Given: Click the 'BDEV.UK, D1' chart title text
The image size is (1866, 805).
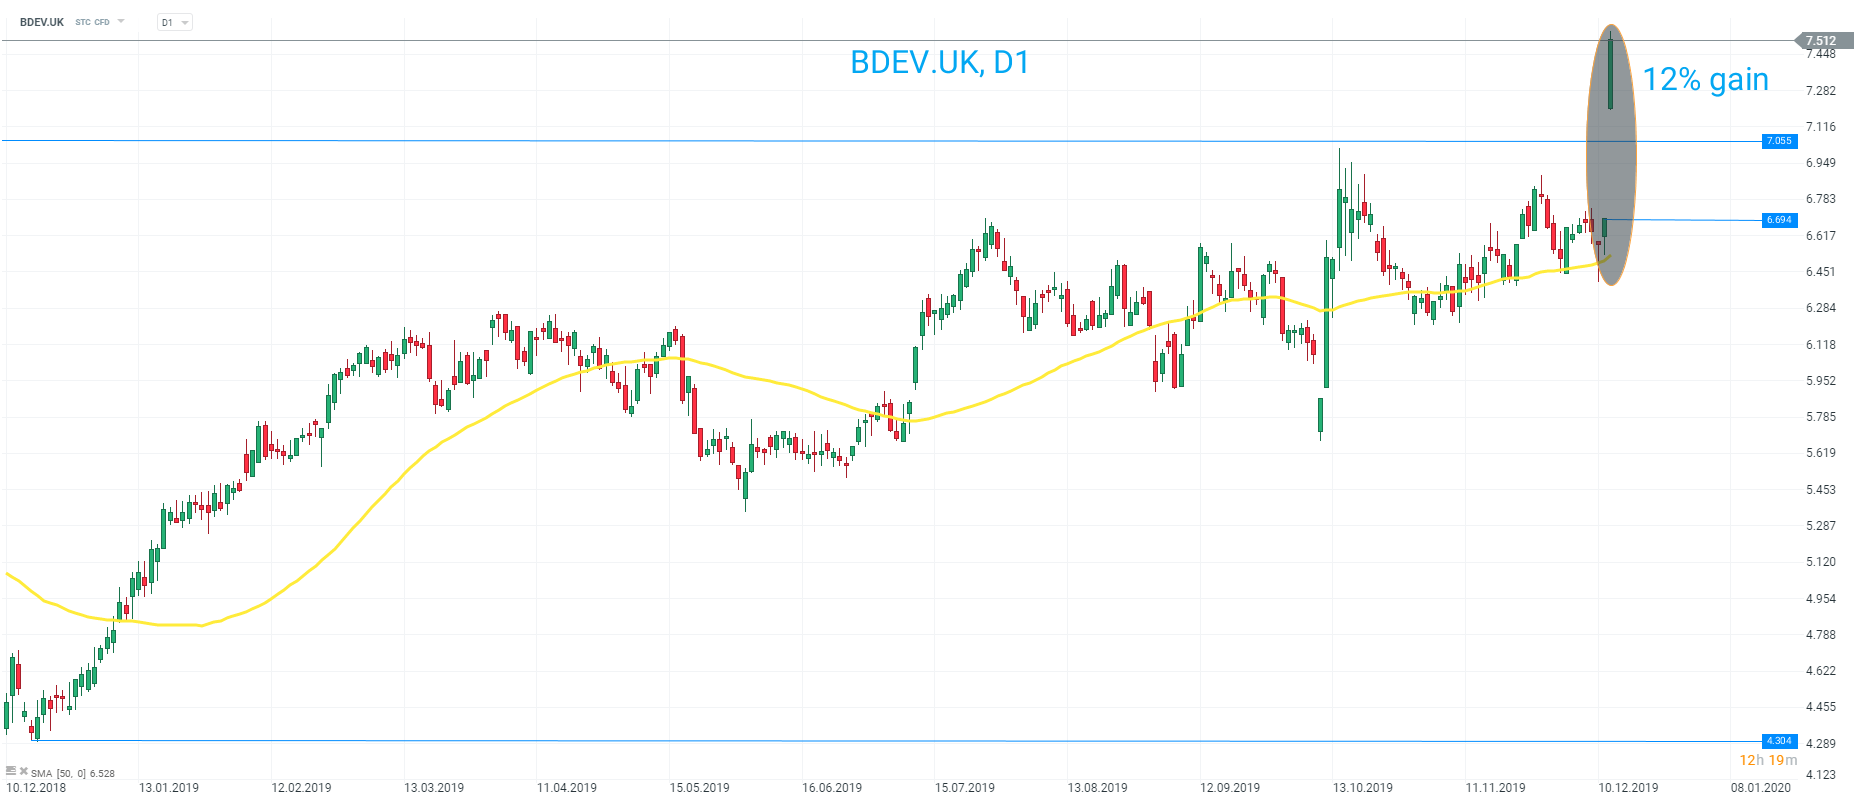Looking at the screenshot, I should point(939,63).
